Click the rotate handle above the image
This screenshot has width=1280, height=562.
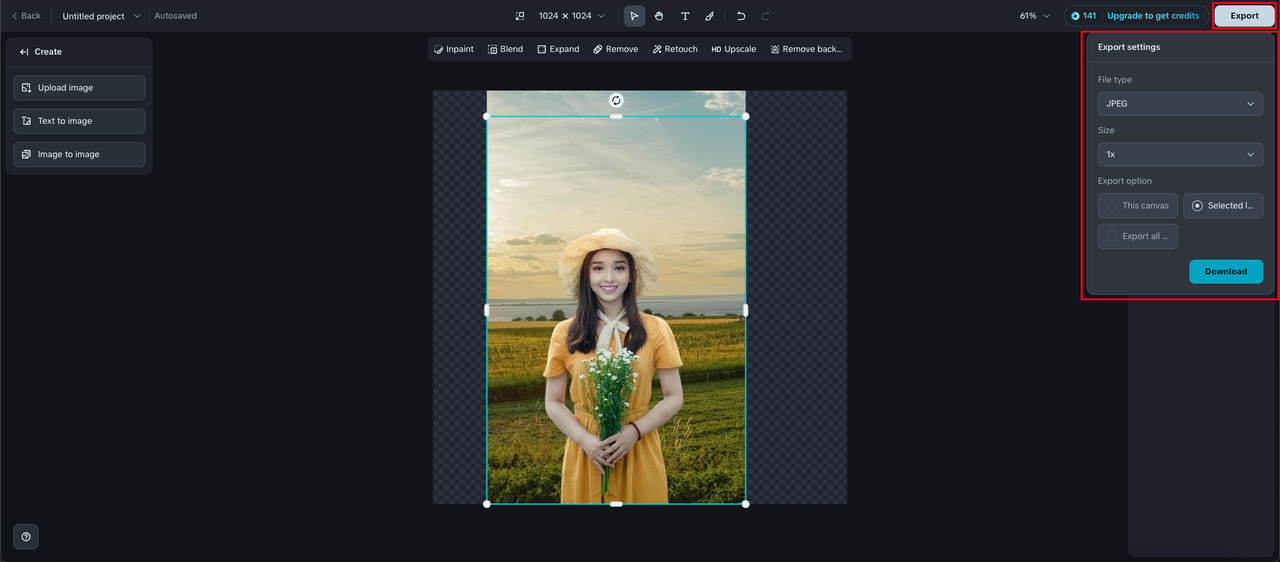tap(616, 100)
